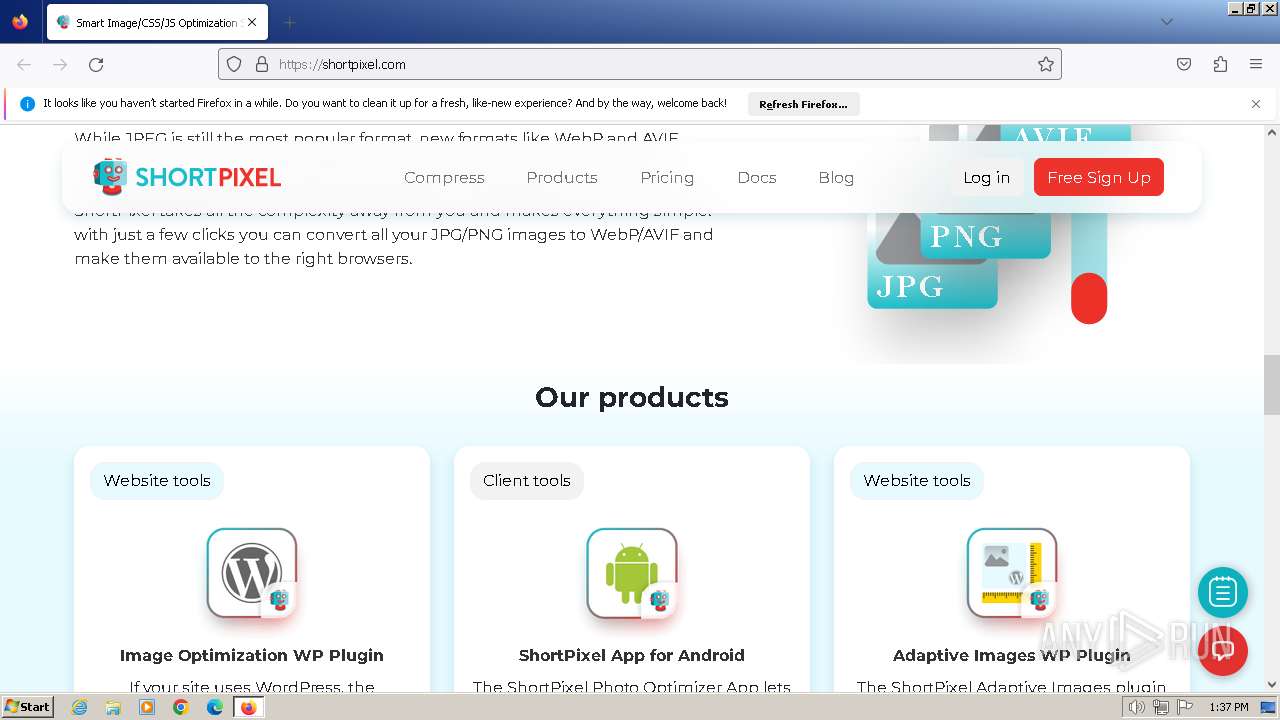Open Firefox View icon in the tab bar
This screenshot has width=1280, height=720.
pos(20,22)
